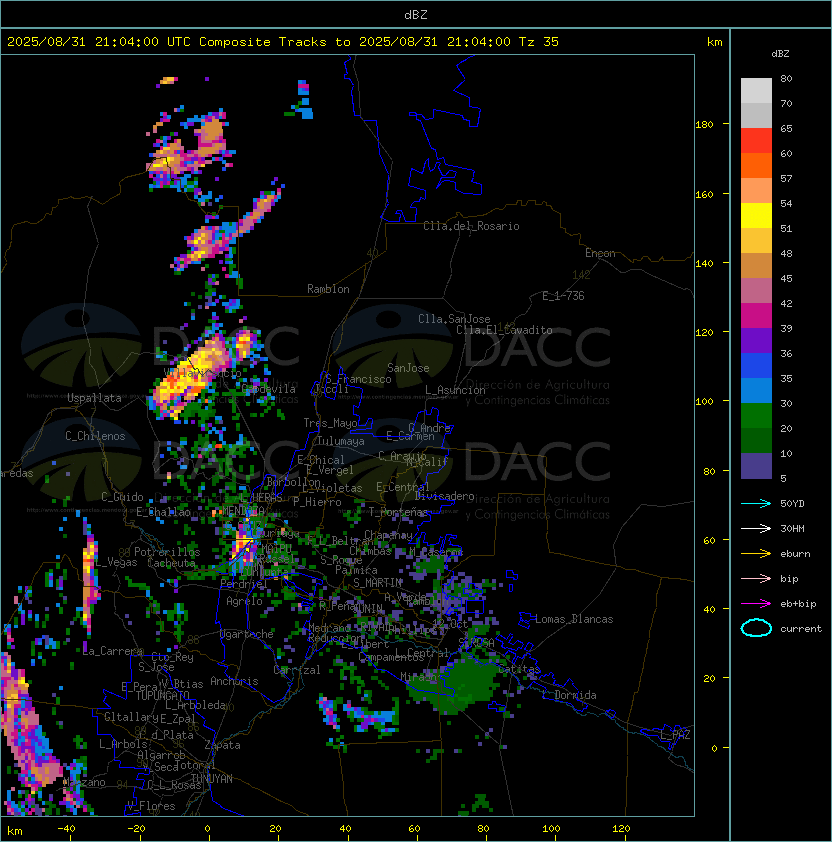Click the 60 km horizontal axis tick
832x842 pixels.
pyautogui.click(x=414, y=829)
